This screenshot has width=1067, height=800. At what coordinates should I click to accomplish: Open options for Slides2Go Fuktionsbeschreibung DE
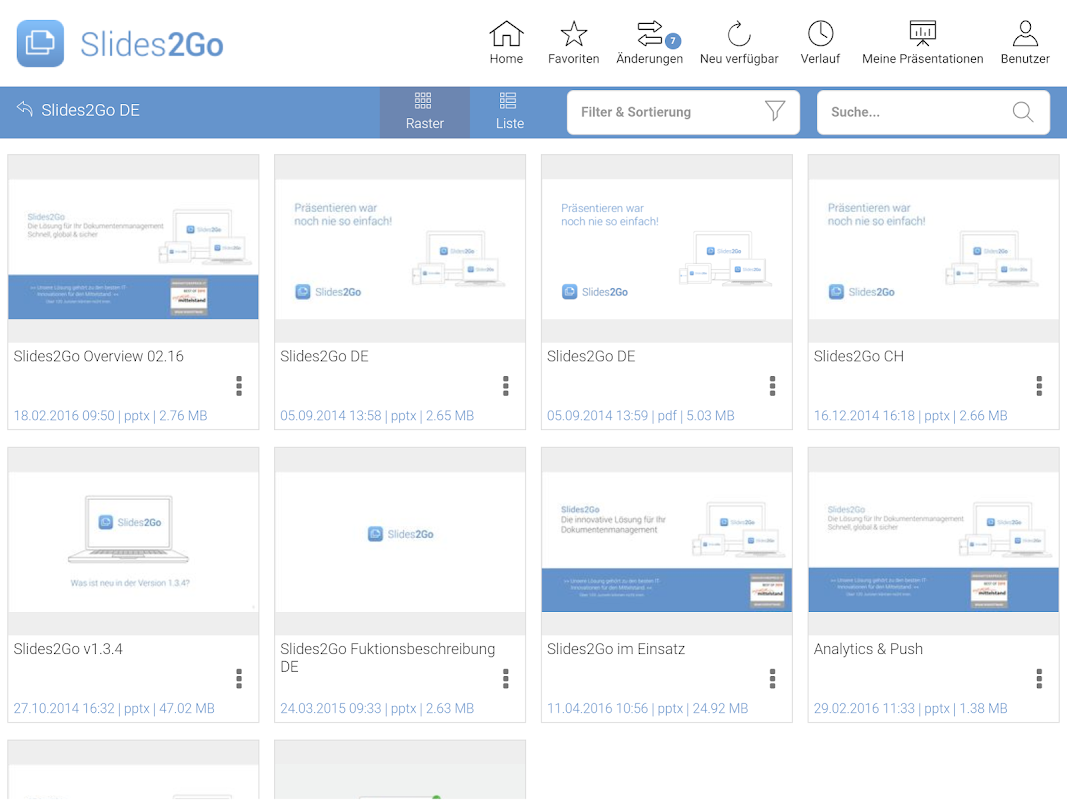tap(506, 678)
